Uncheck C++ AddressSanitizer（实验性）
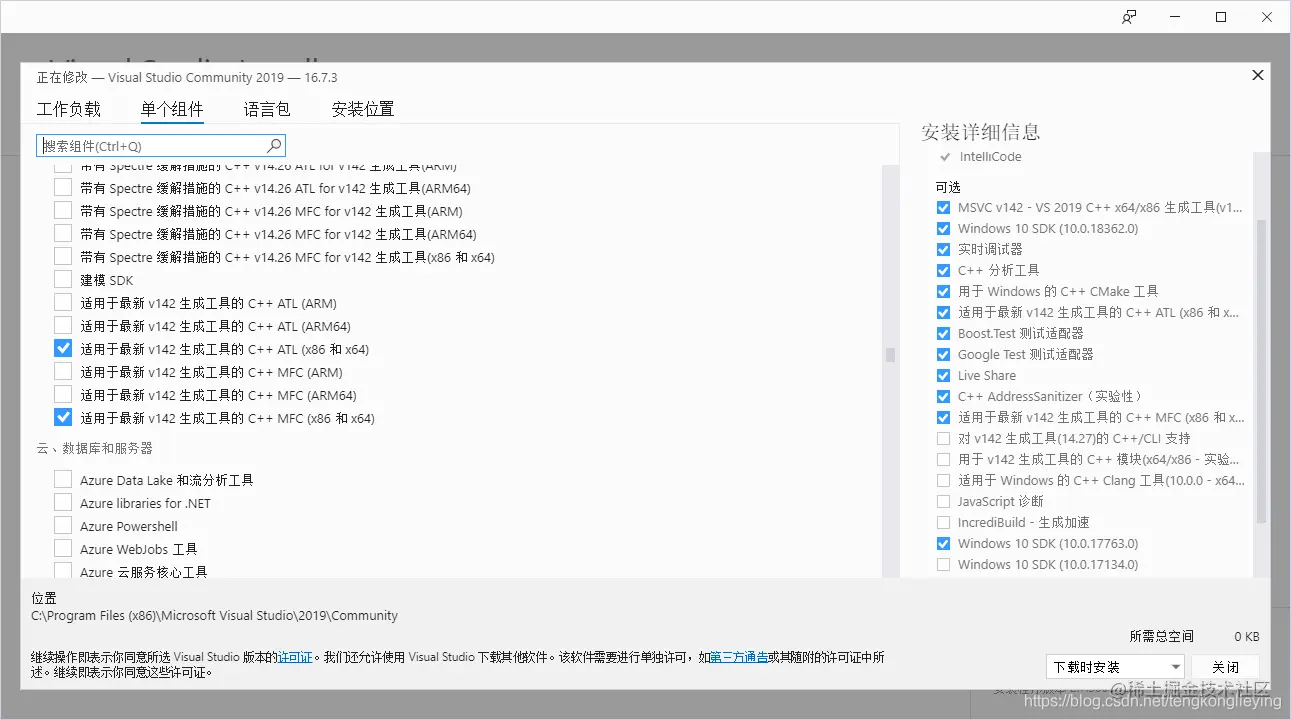 click(x=943, y=396)
